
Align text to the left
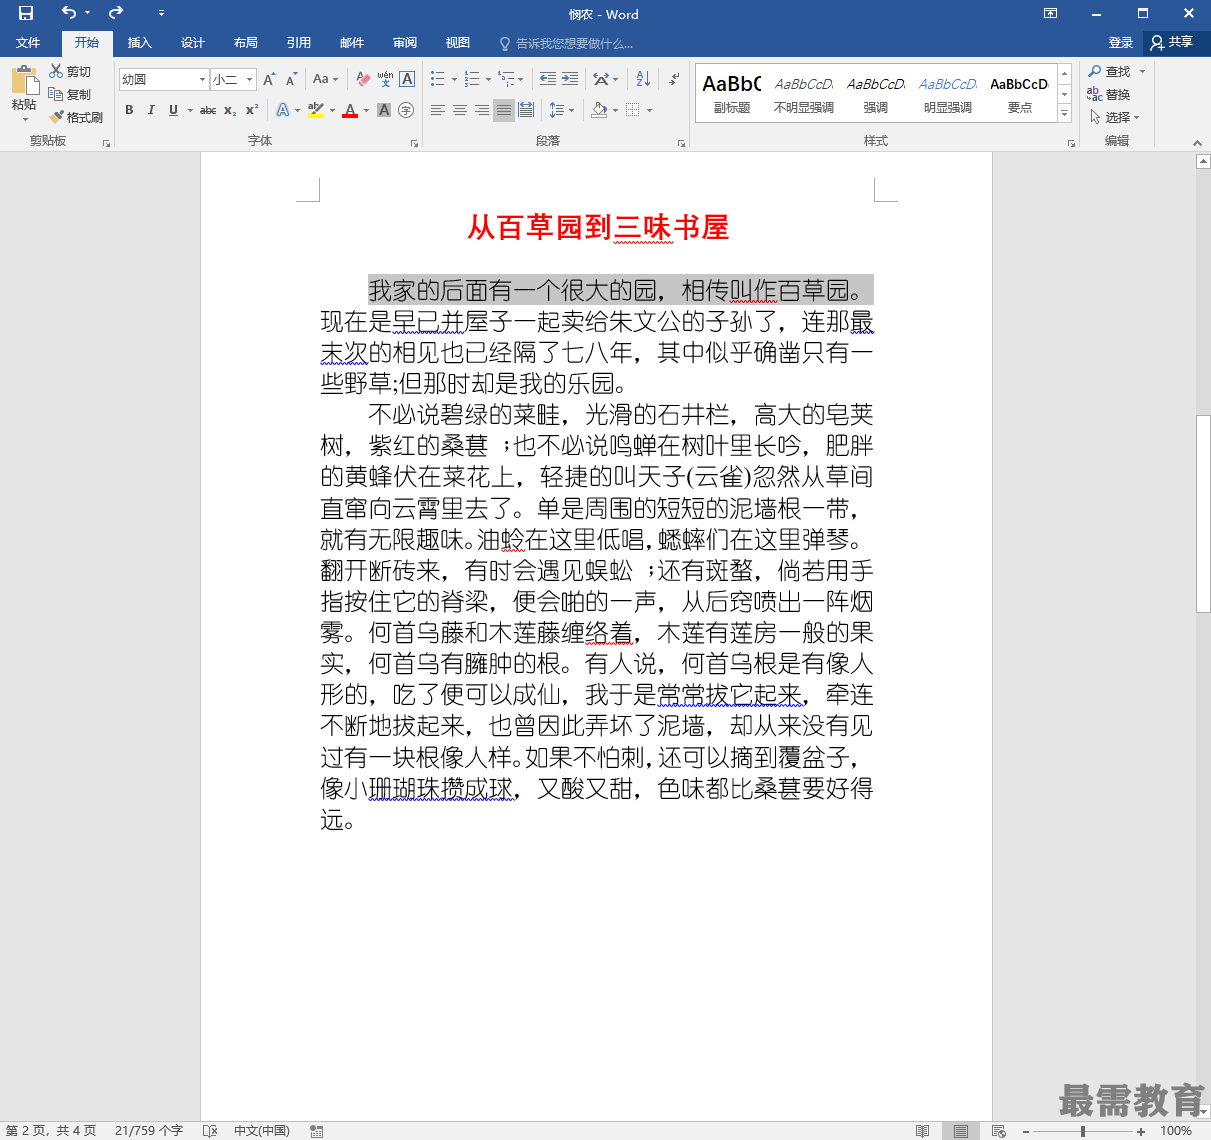pos(438,110)
